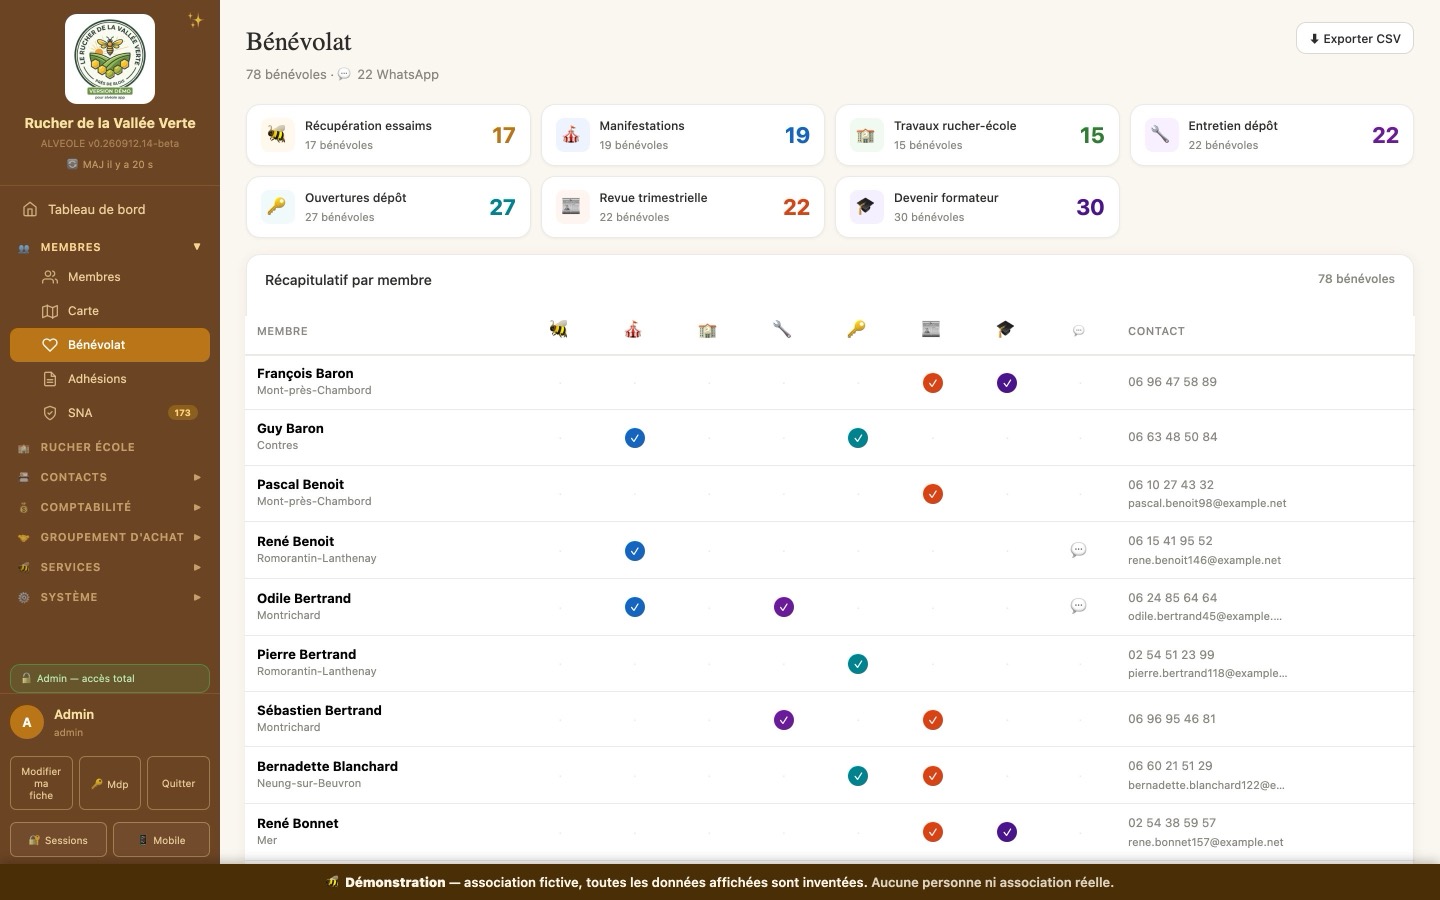This screenshot has height=900, width=1440.
Task: Toggle Pascal Benoit's orange Revue trimestrielle check
Action: [x=933, y=494]
